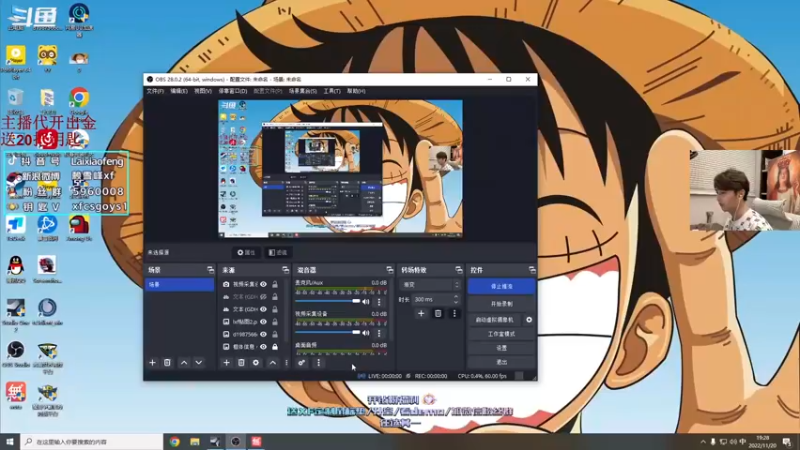Image resolution: width=800 pixels, height=450 pixels.
Task: Expand hidden system tray icons chevron
Action: click(x=703, y=442)
